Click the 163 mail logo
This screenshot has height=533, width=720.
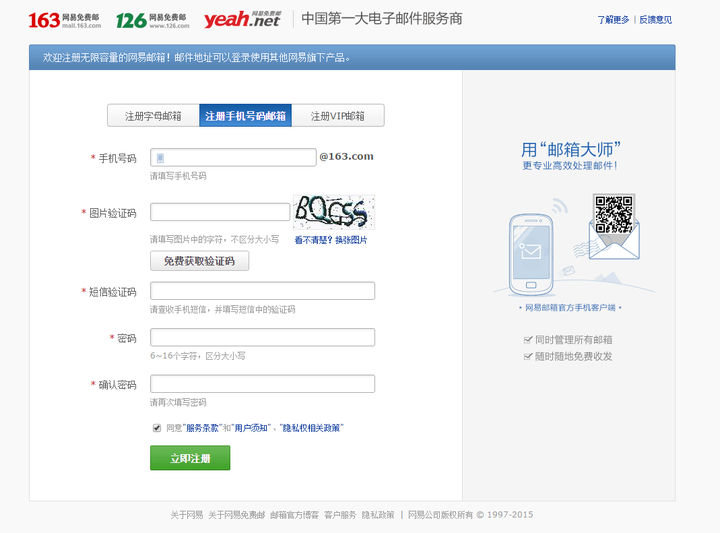click(64, 20)
